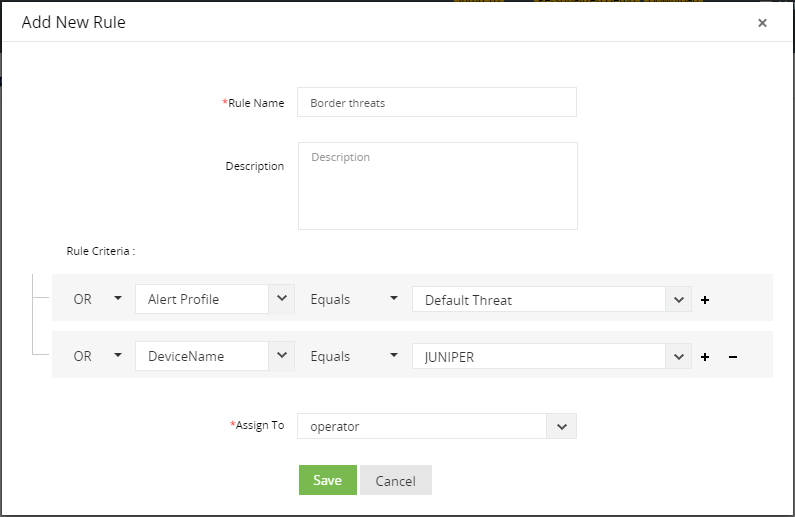Change Equals condition on DeviceName row
Viewport: 795px width, 517px height.
[x=354, y=356]
